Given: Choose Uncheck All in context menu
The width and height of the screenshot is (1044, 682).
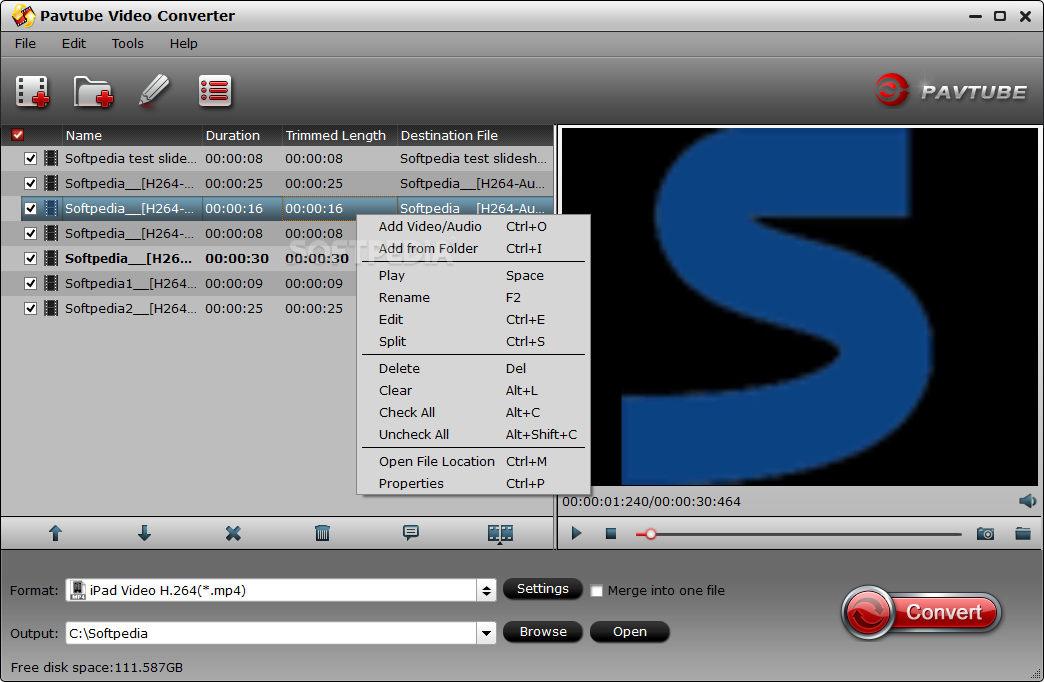Looking at the screenshot, I should click(473, 434).
